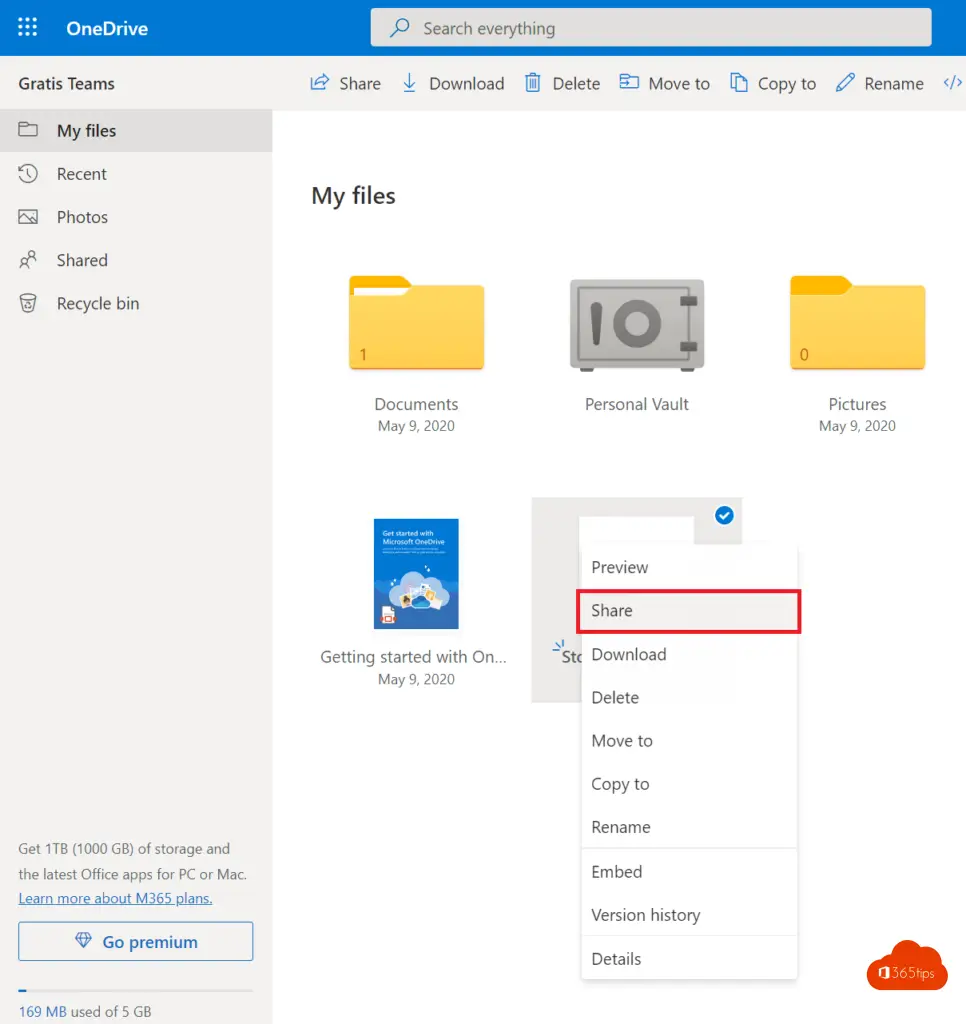Click the Share arrow icon in toolbar
The height and width of the screenshot is (1024, 966).
click(x=319, y=83)
